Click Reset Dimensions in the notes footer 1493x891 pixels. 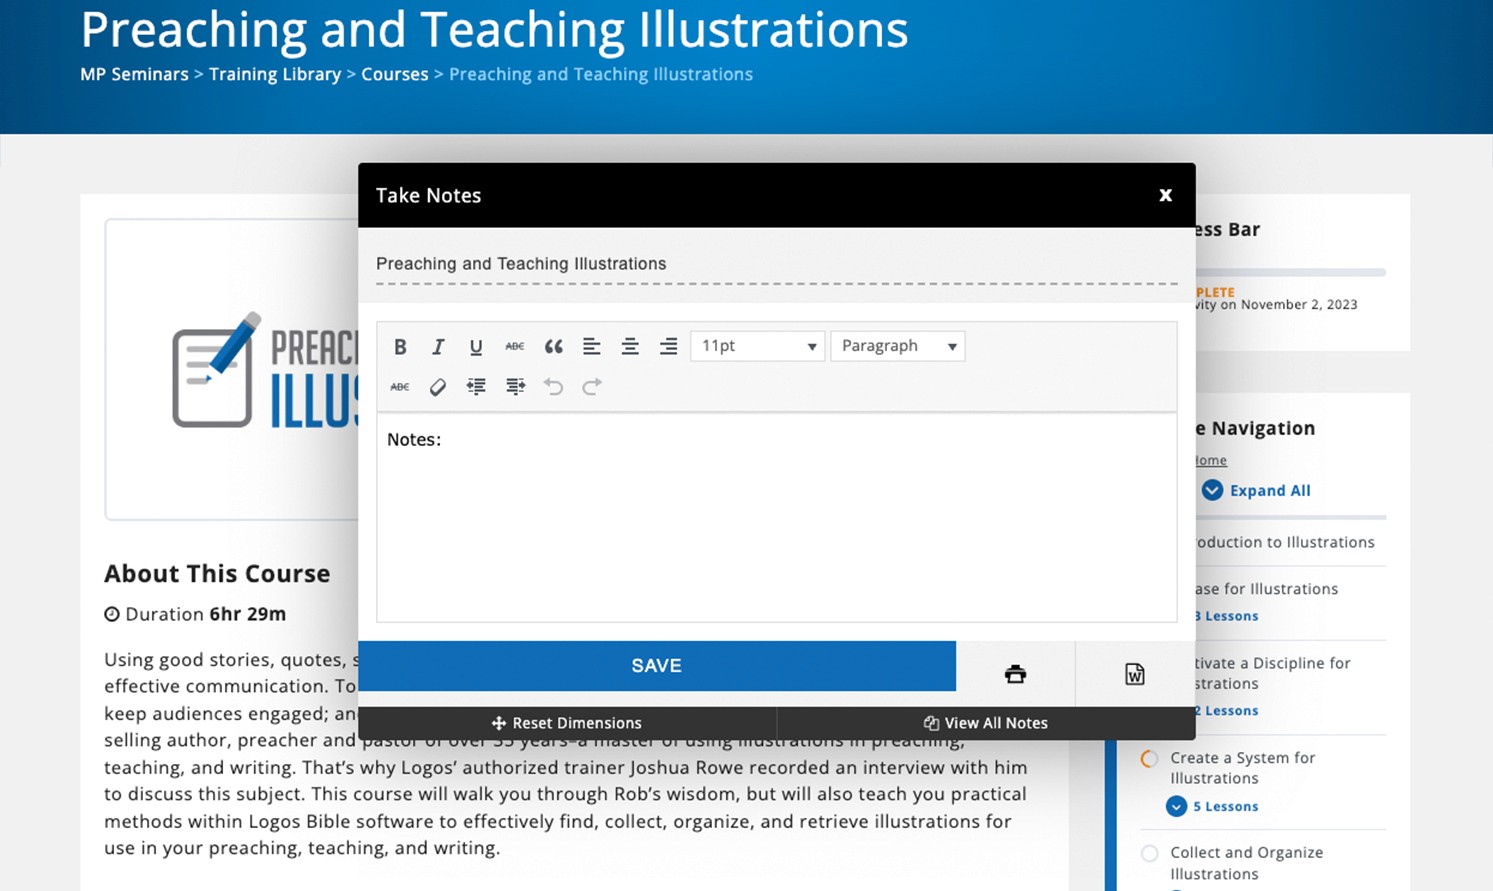(x=567, y=723)
